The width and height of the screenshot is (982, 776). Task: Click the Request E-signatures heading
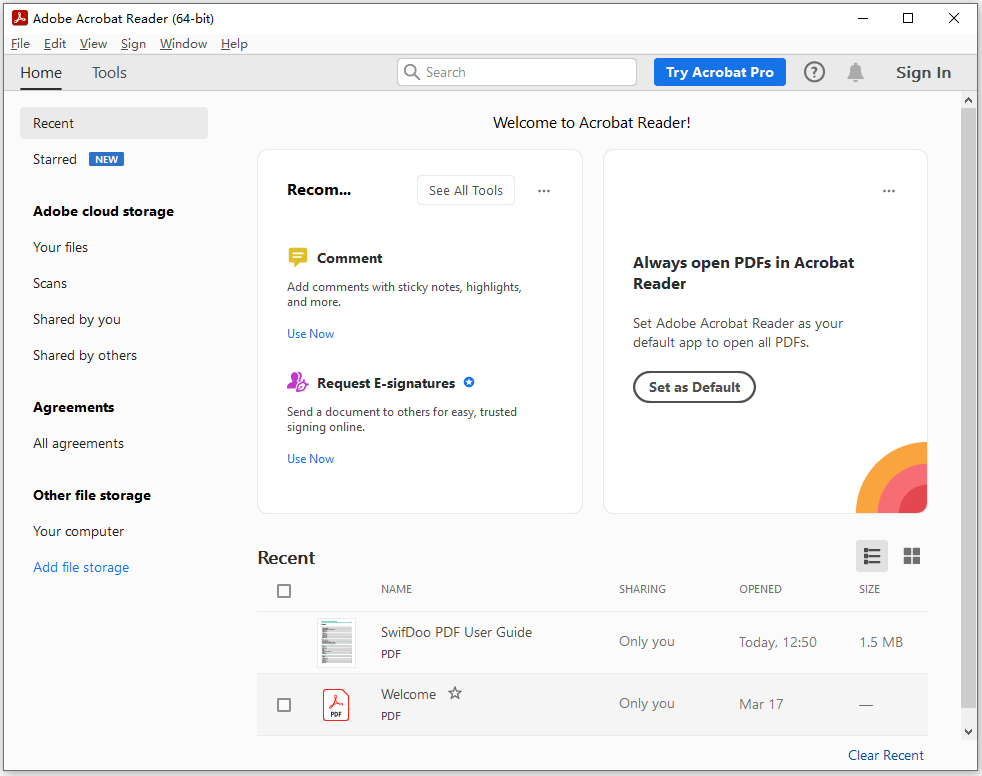pos(386,383)
